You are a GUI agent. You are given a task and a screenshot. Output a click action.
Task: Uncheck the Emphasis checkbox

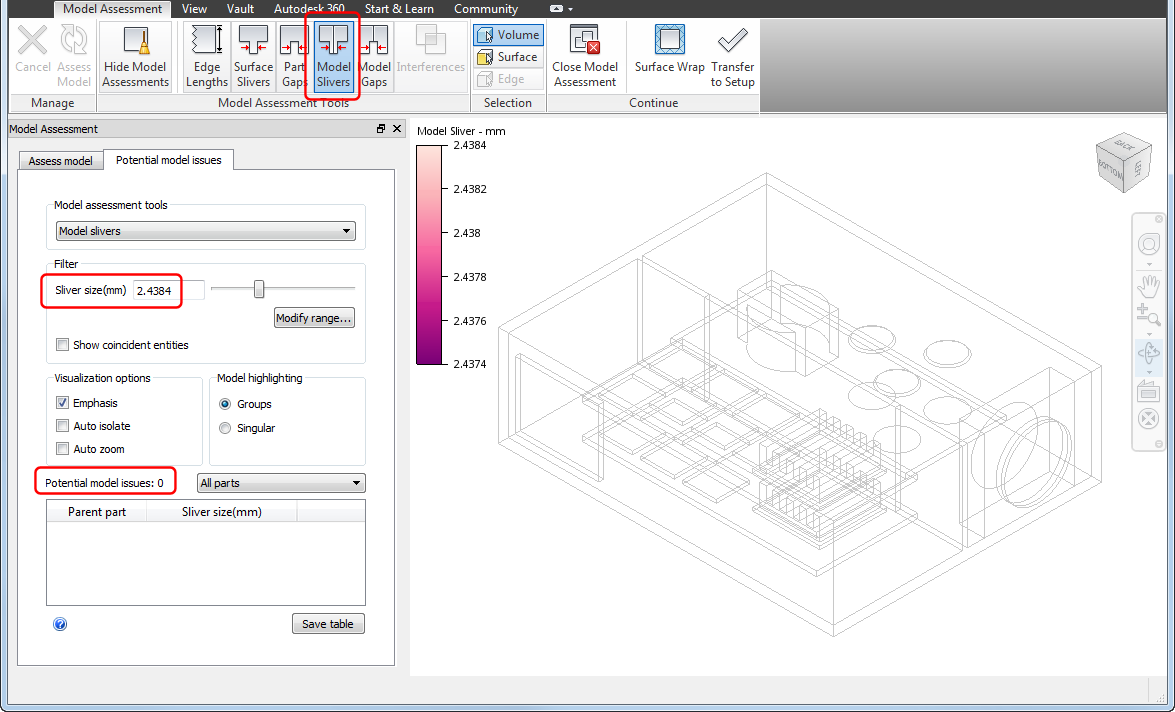(63, 402)
